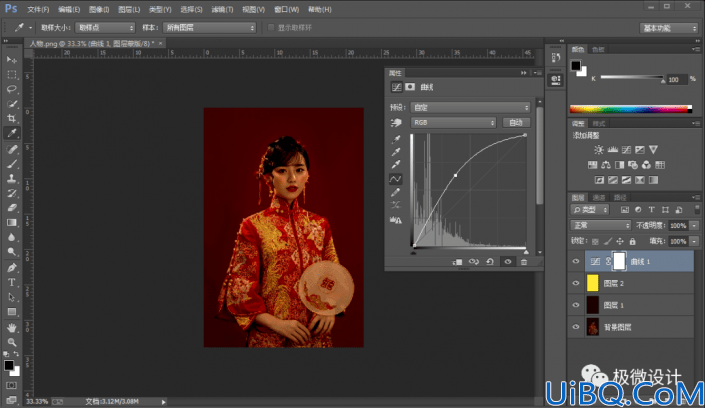Select the Gradient tool
The height and width of the screenshot is (408, 705).
(x=12, y=223)
